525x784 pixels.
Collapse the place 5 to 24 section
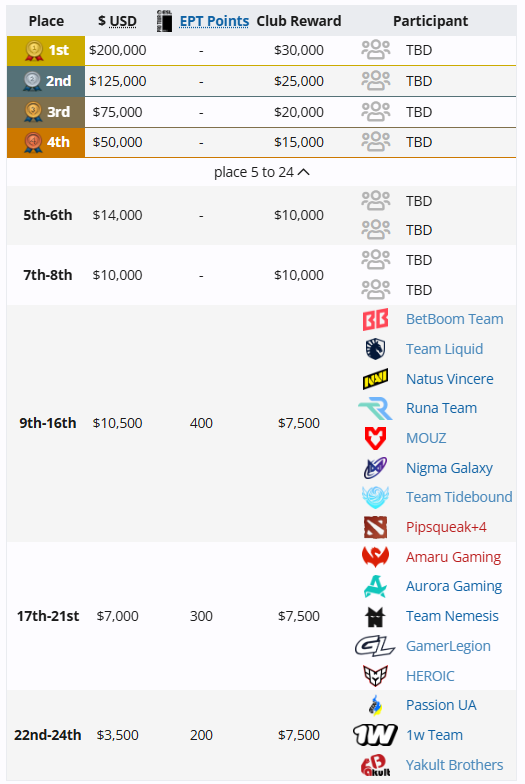click(262, 172)
